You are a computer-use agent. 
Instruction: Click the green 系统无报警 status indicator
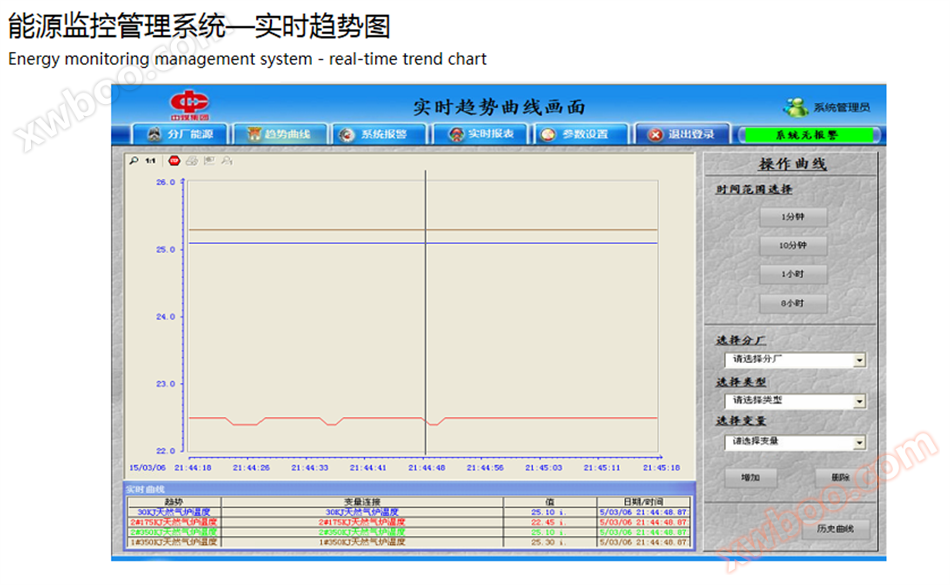click(808, 134)
